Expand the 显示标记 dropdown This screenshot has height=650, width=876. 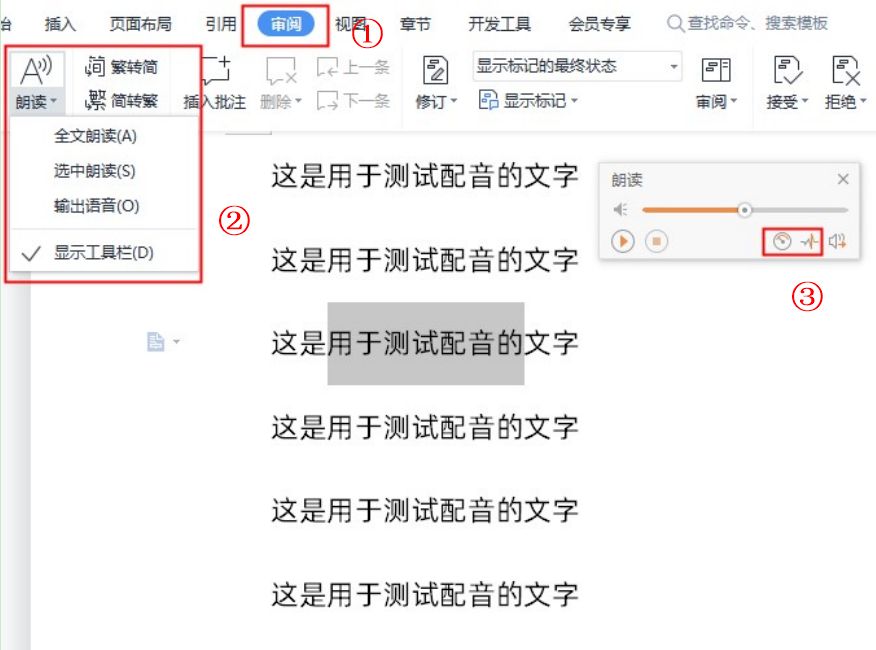pyautogui.click(x=528, y=101)
